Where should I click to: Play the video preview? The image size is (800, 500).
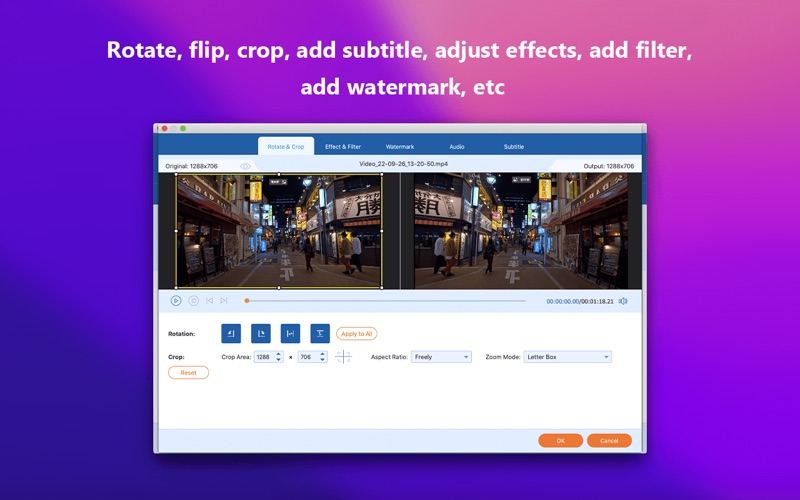tap(176, 301)
